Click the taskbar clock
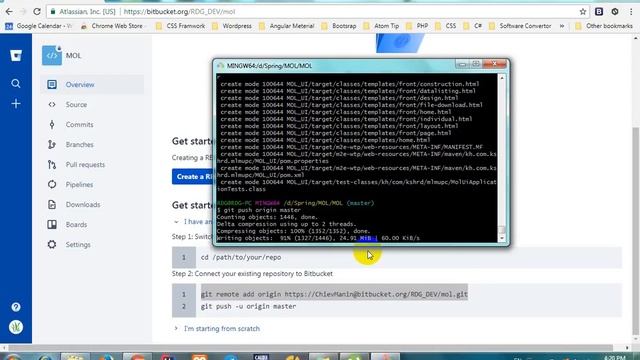This screenshot has width=640, height=360. tap(614, 358)
